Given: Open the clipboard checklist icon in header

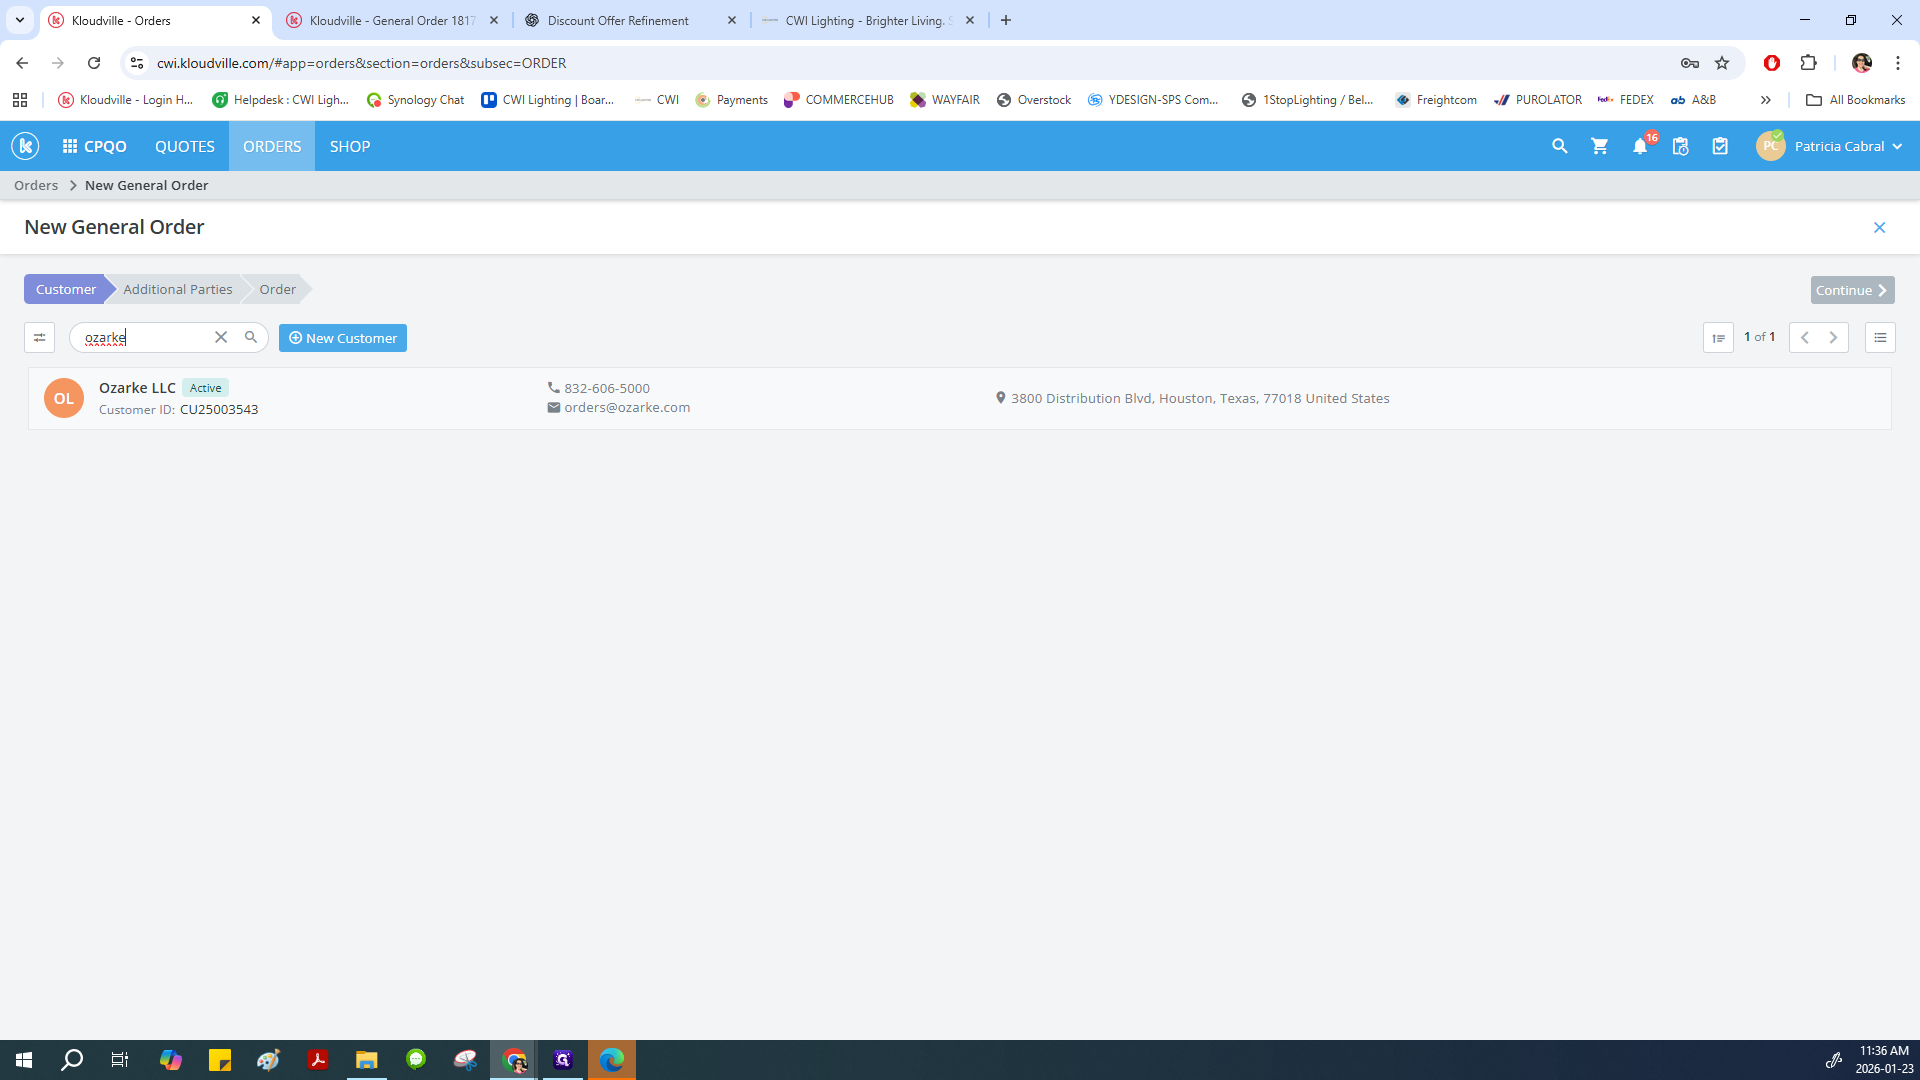Looking at the screenshot, I should click(x=1720, y=146).
